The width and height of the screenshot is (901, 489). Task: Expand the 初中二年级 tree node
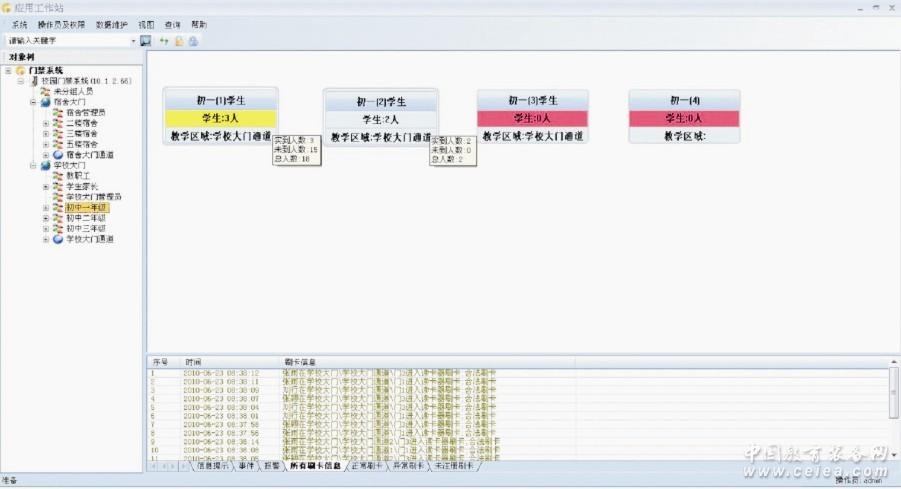45,218
